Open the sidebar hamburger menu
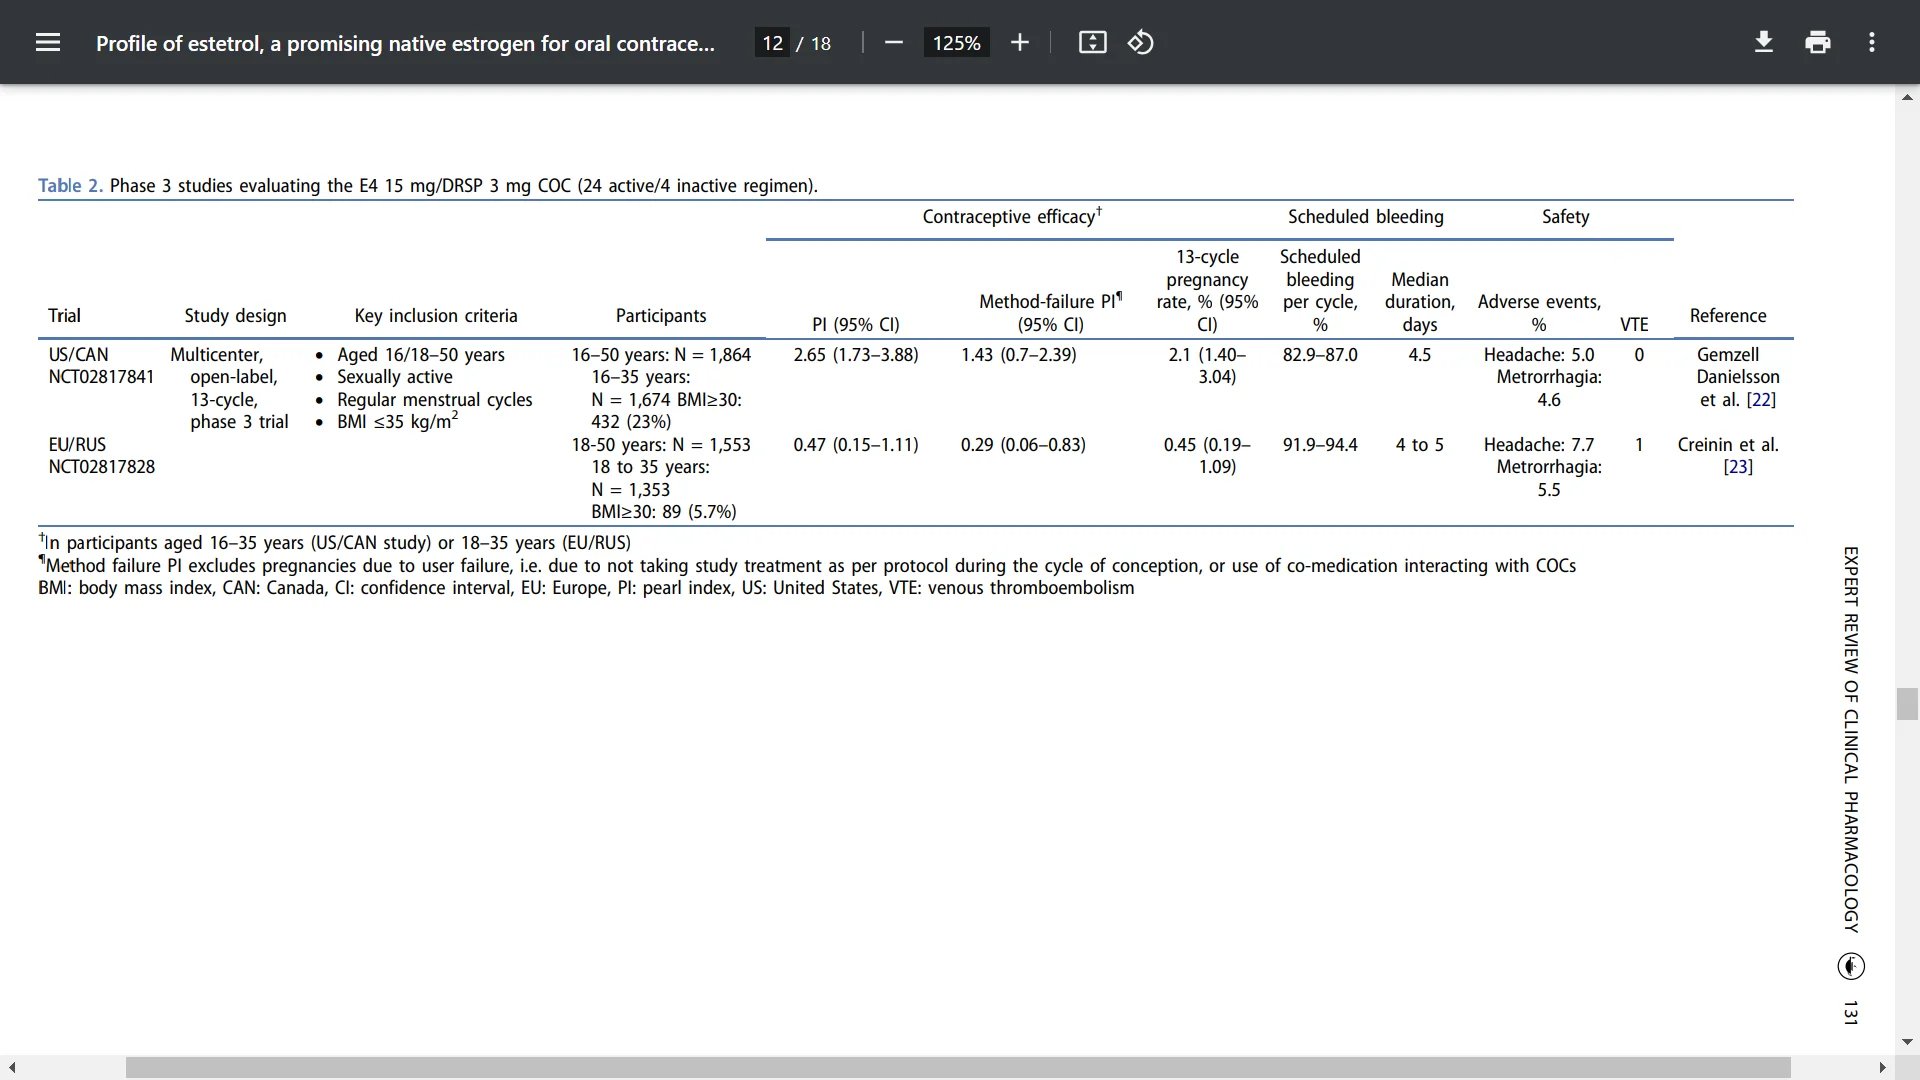This screenshot has width=1920, height=1080. click(x=48, y=43)
